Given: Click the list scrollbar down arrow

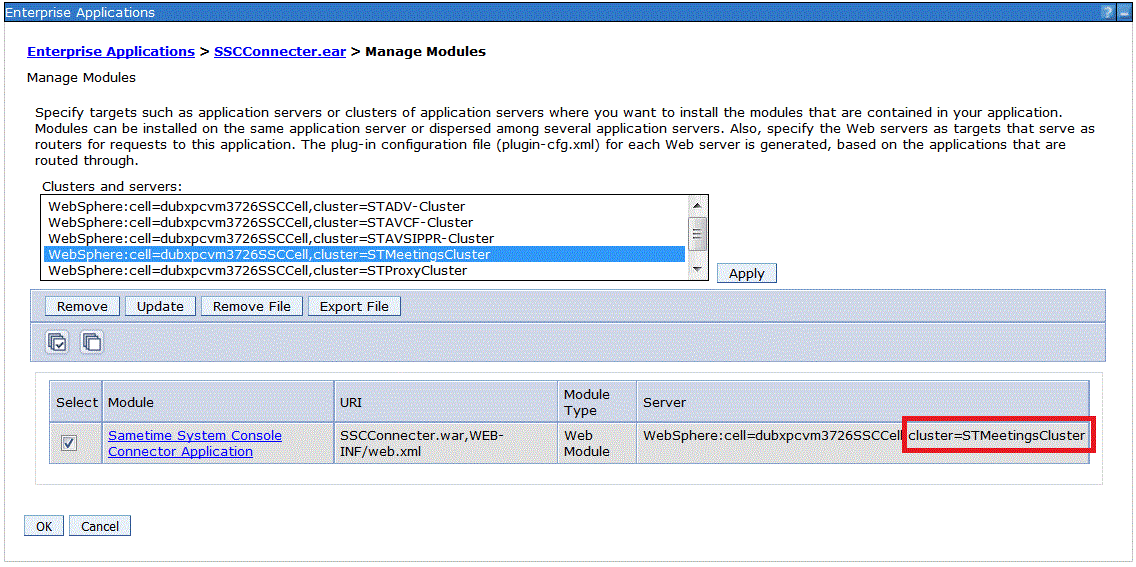Looking at the screenshot, I should pos(697,269).
